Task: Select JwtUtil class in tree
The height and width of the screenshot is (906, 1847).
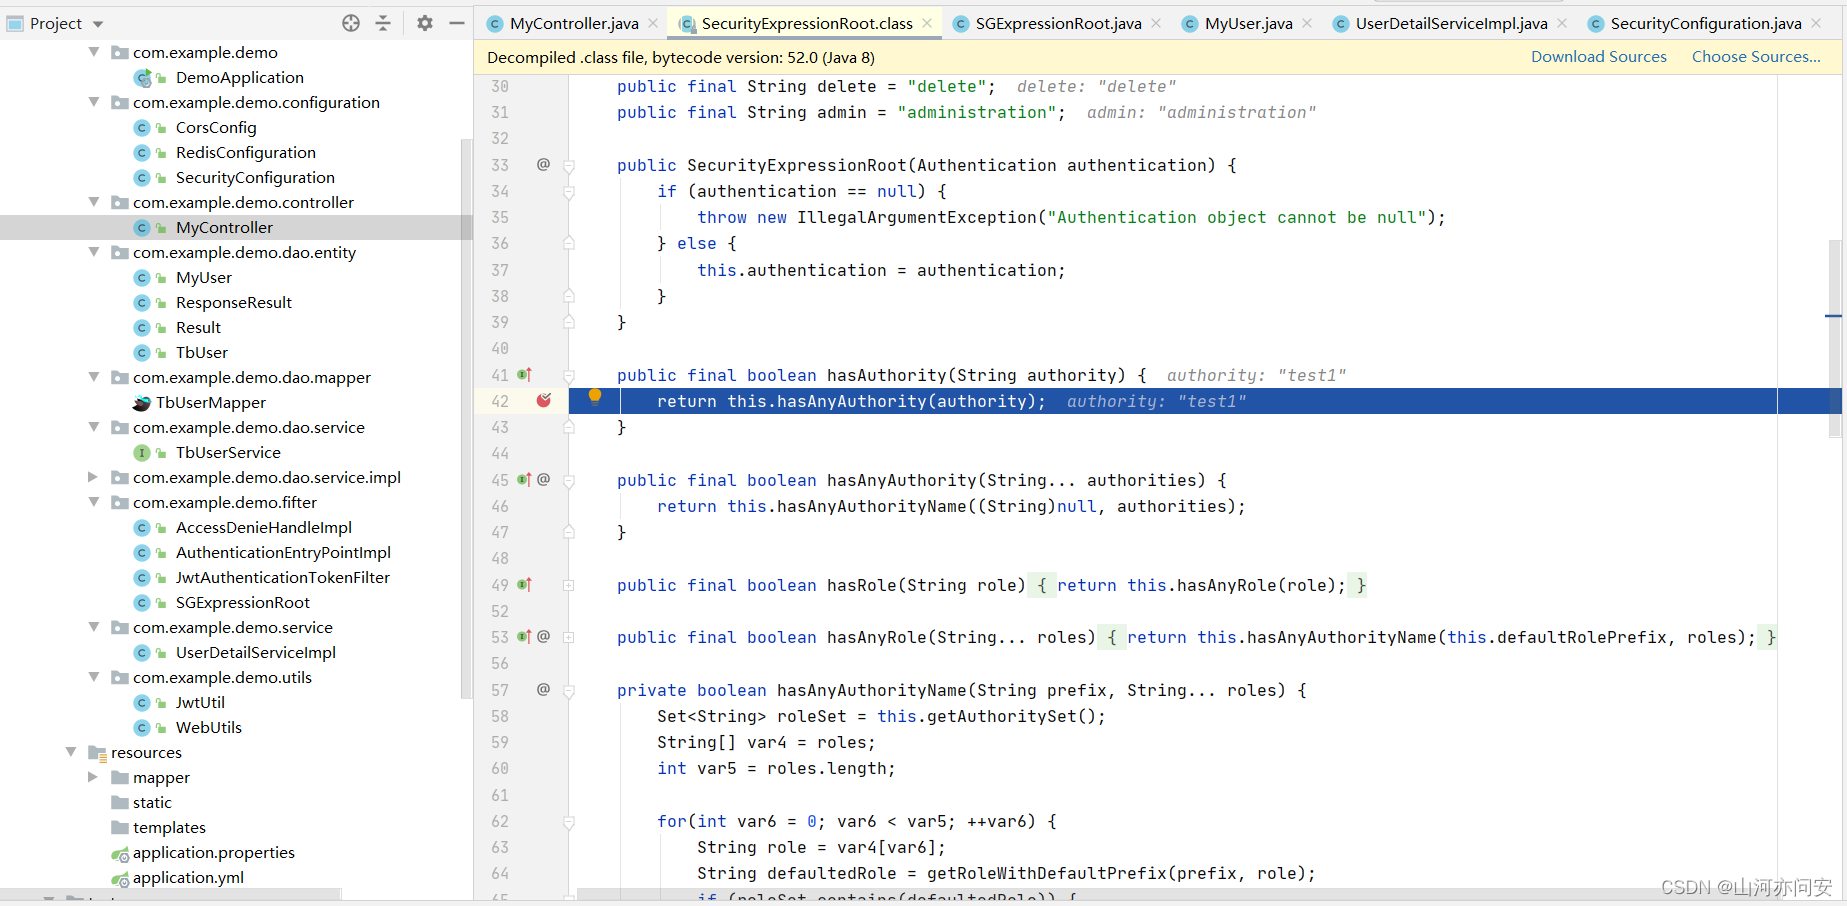Action: click(200, 702)
